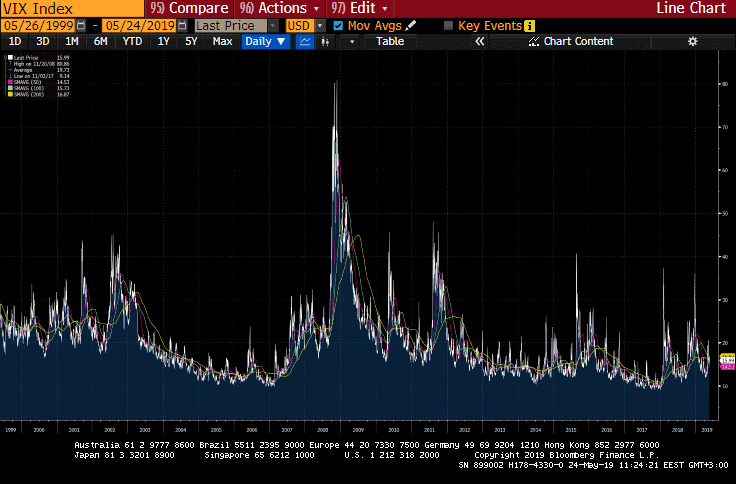
Task: Select the 1D time range
Action: pos(15,41)
